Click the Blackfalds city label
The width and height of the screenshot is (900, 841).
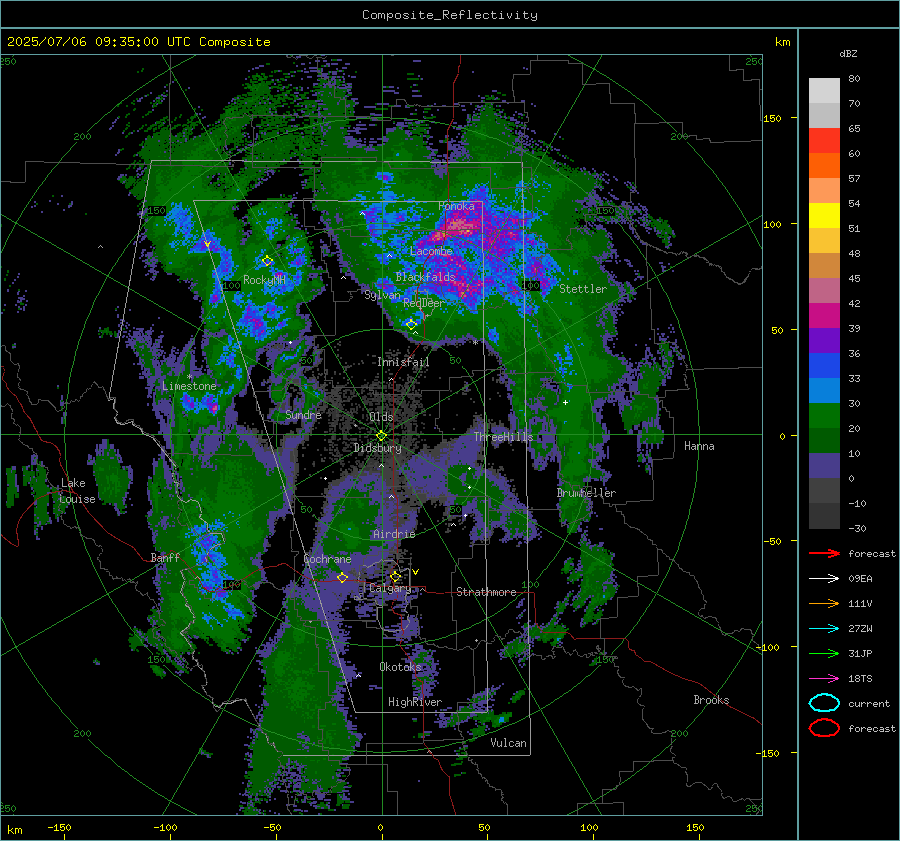click(x=425, y=277)
